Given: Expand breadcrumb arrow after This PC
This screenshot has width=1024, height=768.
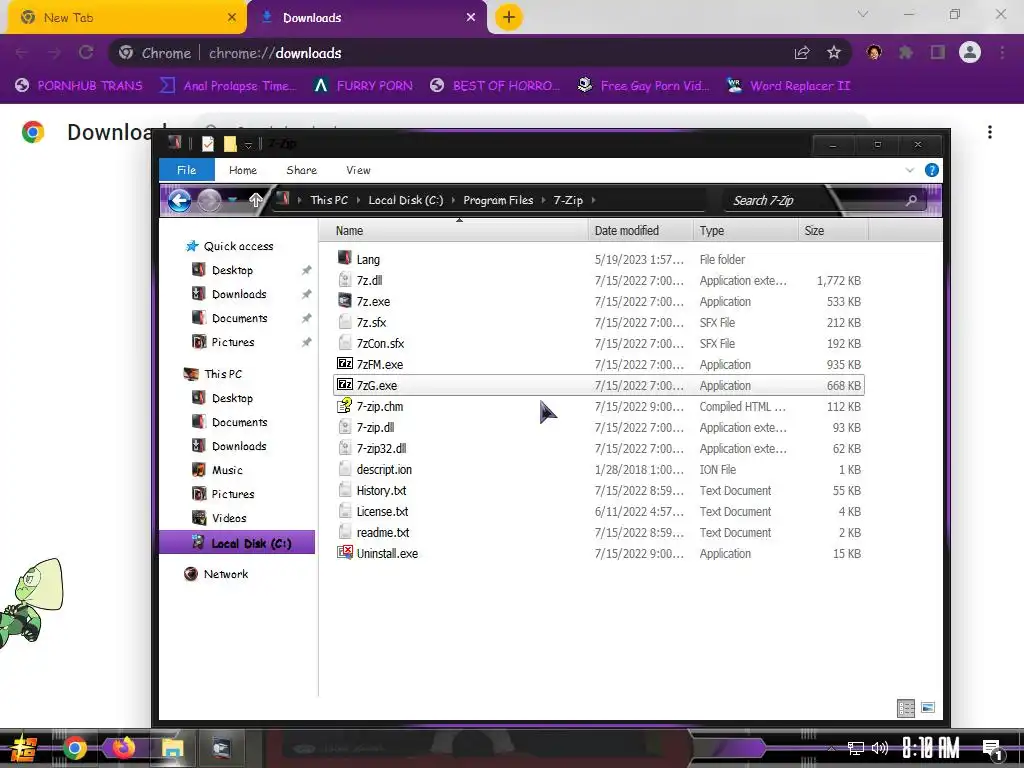Looking at the screenshot, I should 358,200.
